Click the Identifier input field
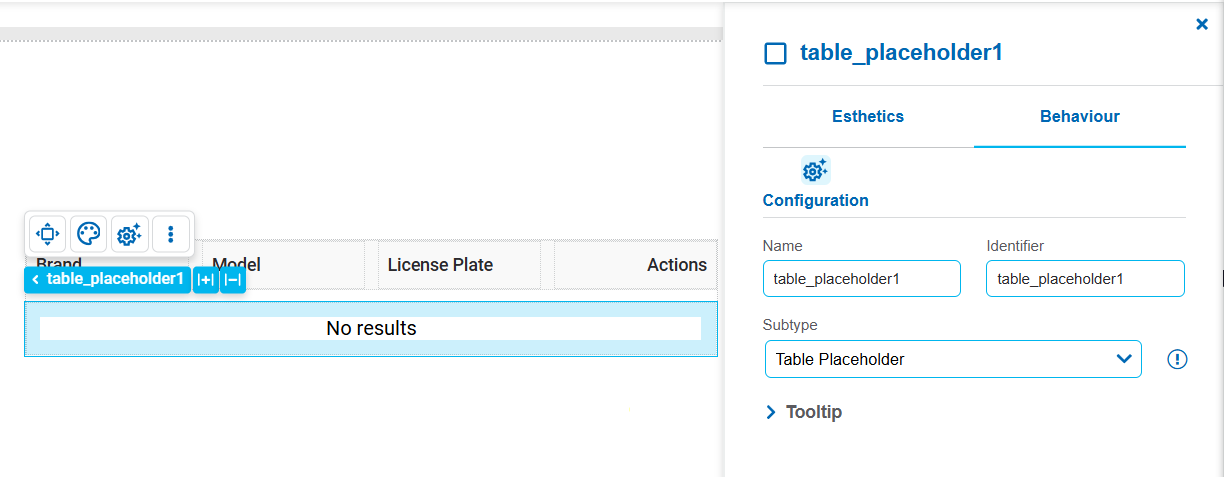The image size is (1224, 477). [1085, 279]
